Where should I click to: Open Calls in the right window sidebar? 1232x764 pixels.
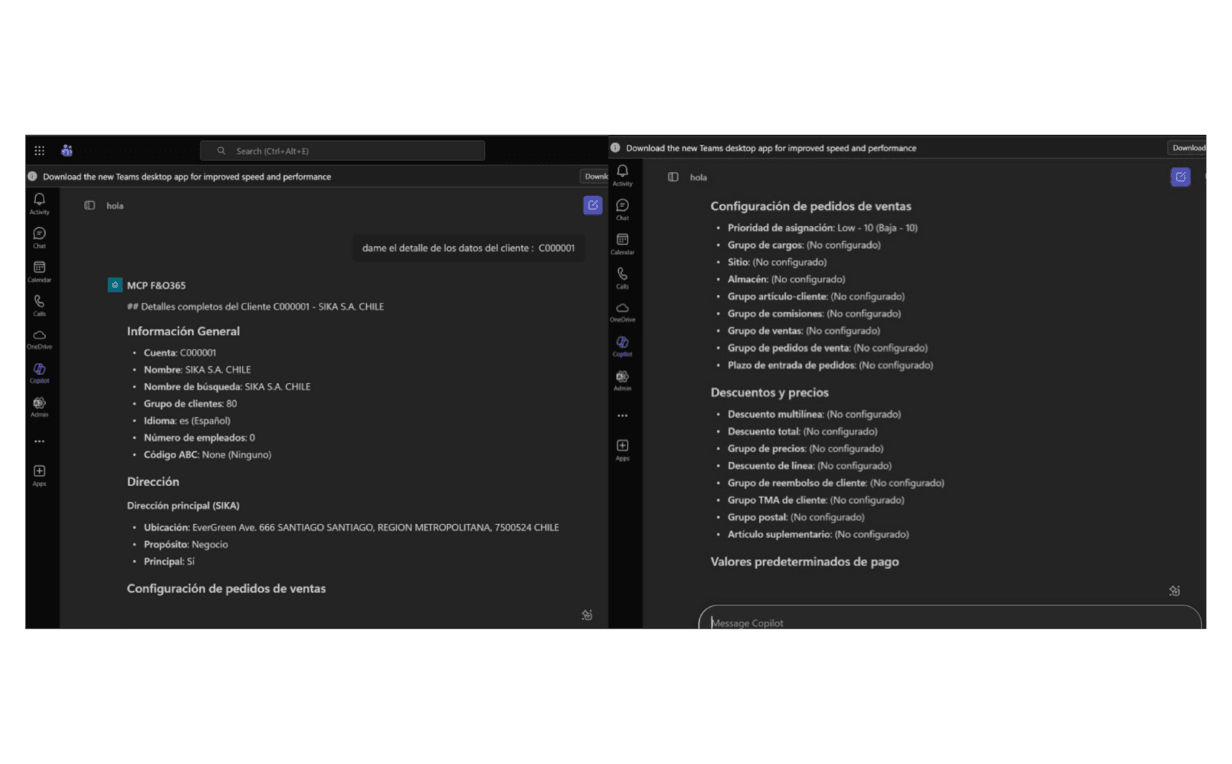pyautogui.click(x=622, y=277)
